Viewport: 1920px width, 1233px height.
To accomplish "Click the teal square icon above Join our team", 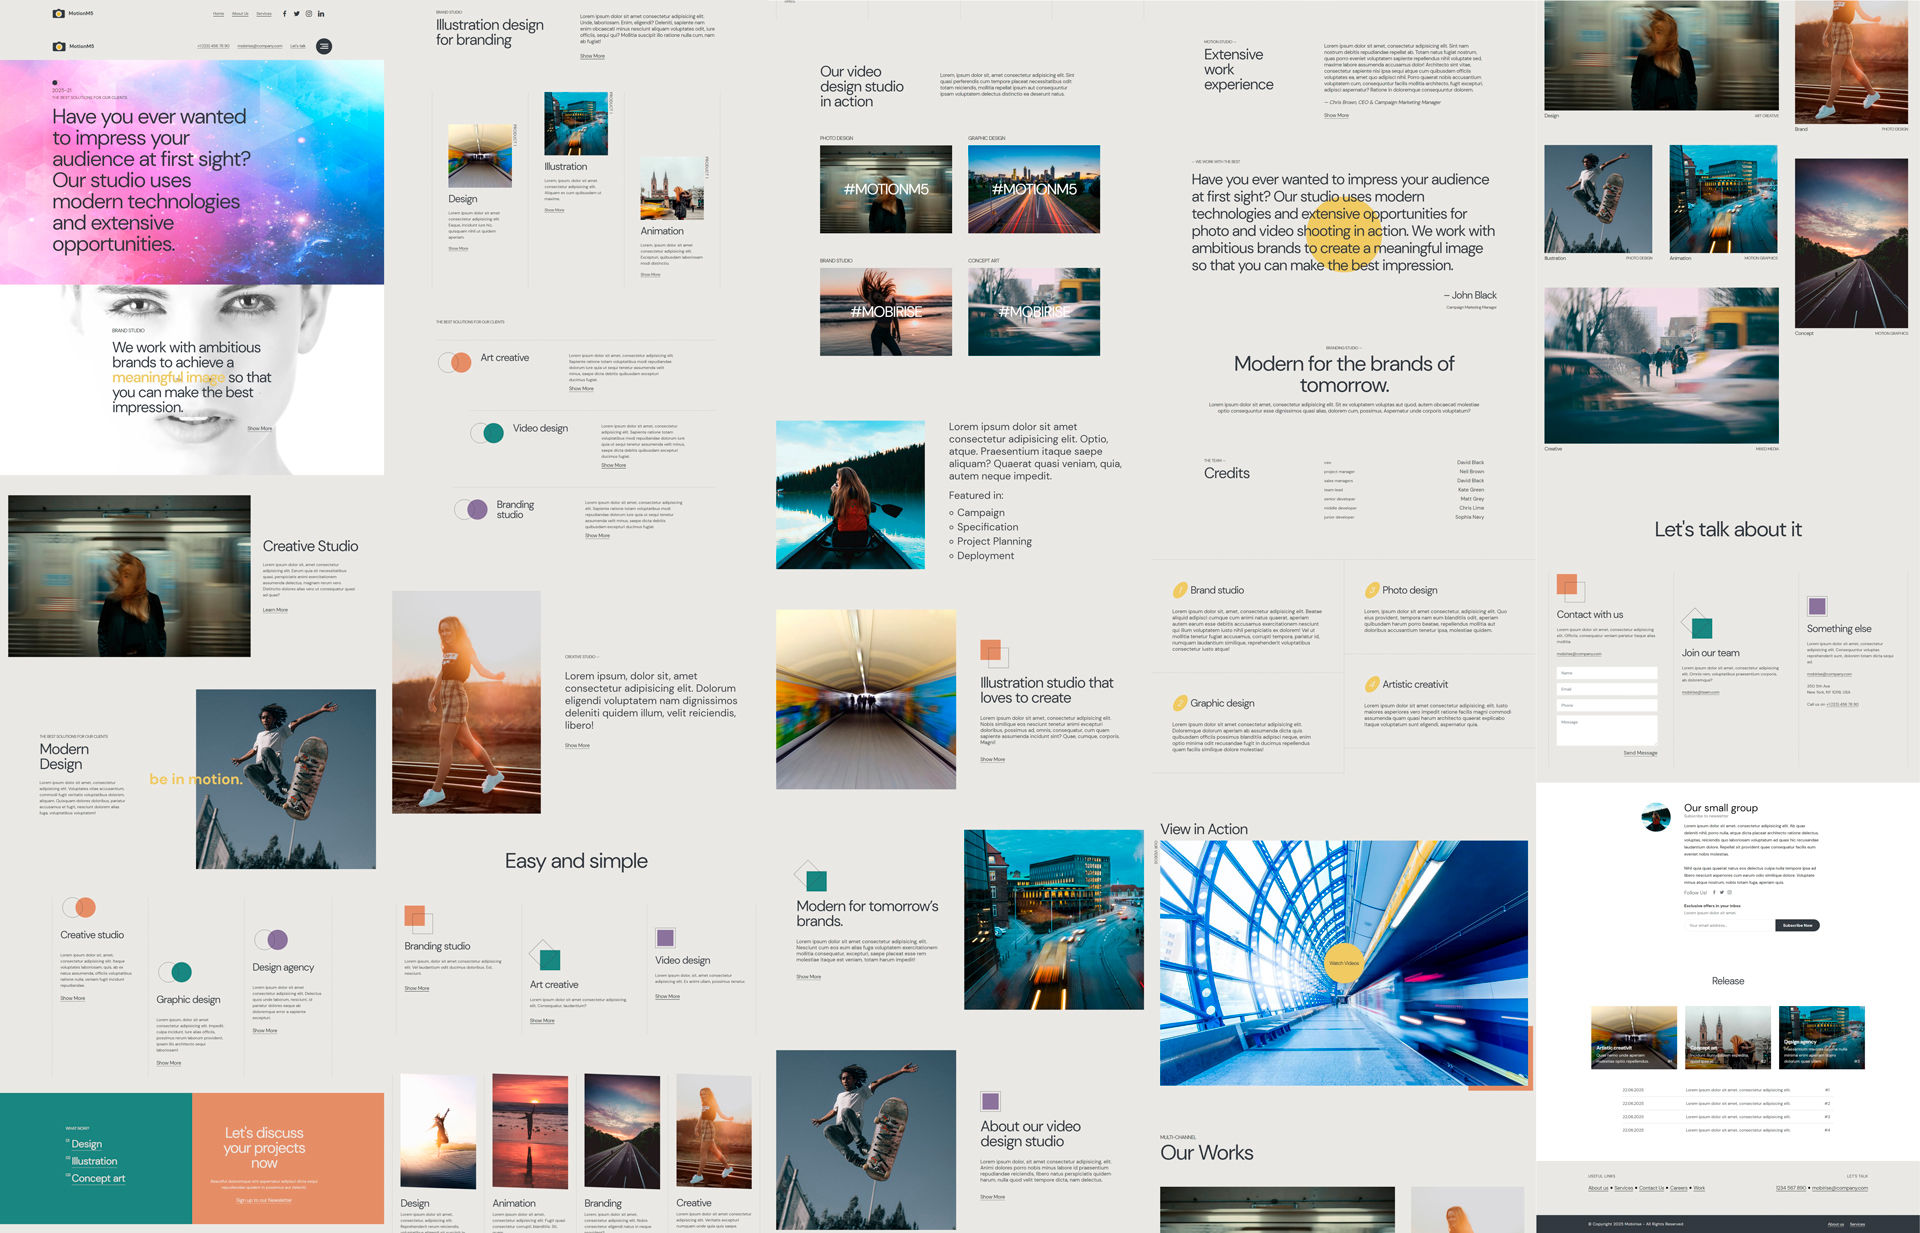I will [1701, 627].
